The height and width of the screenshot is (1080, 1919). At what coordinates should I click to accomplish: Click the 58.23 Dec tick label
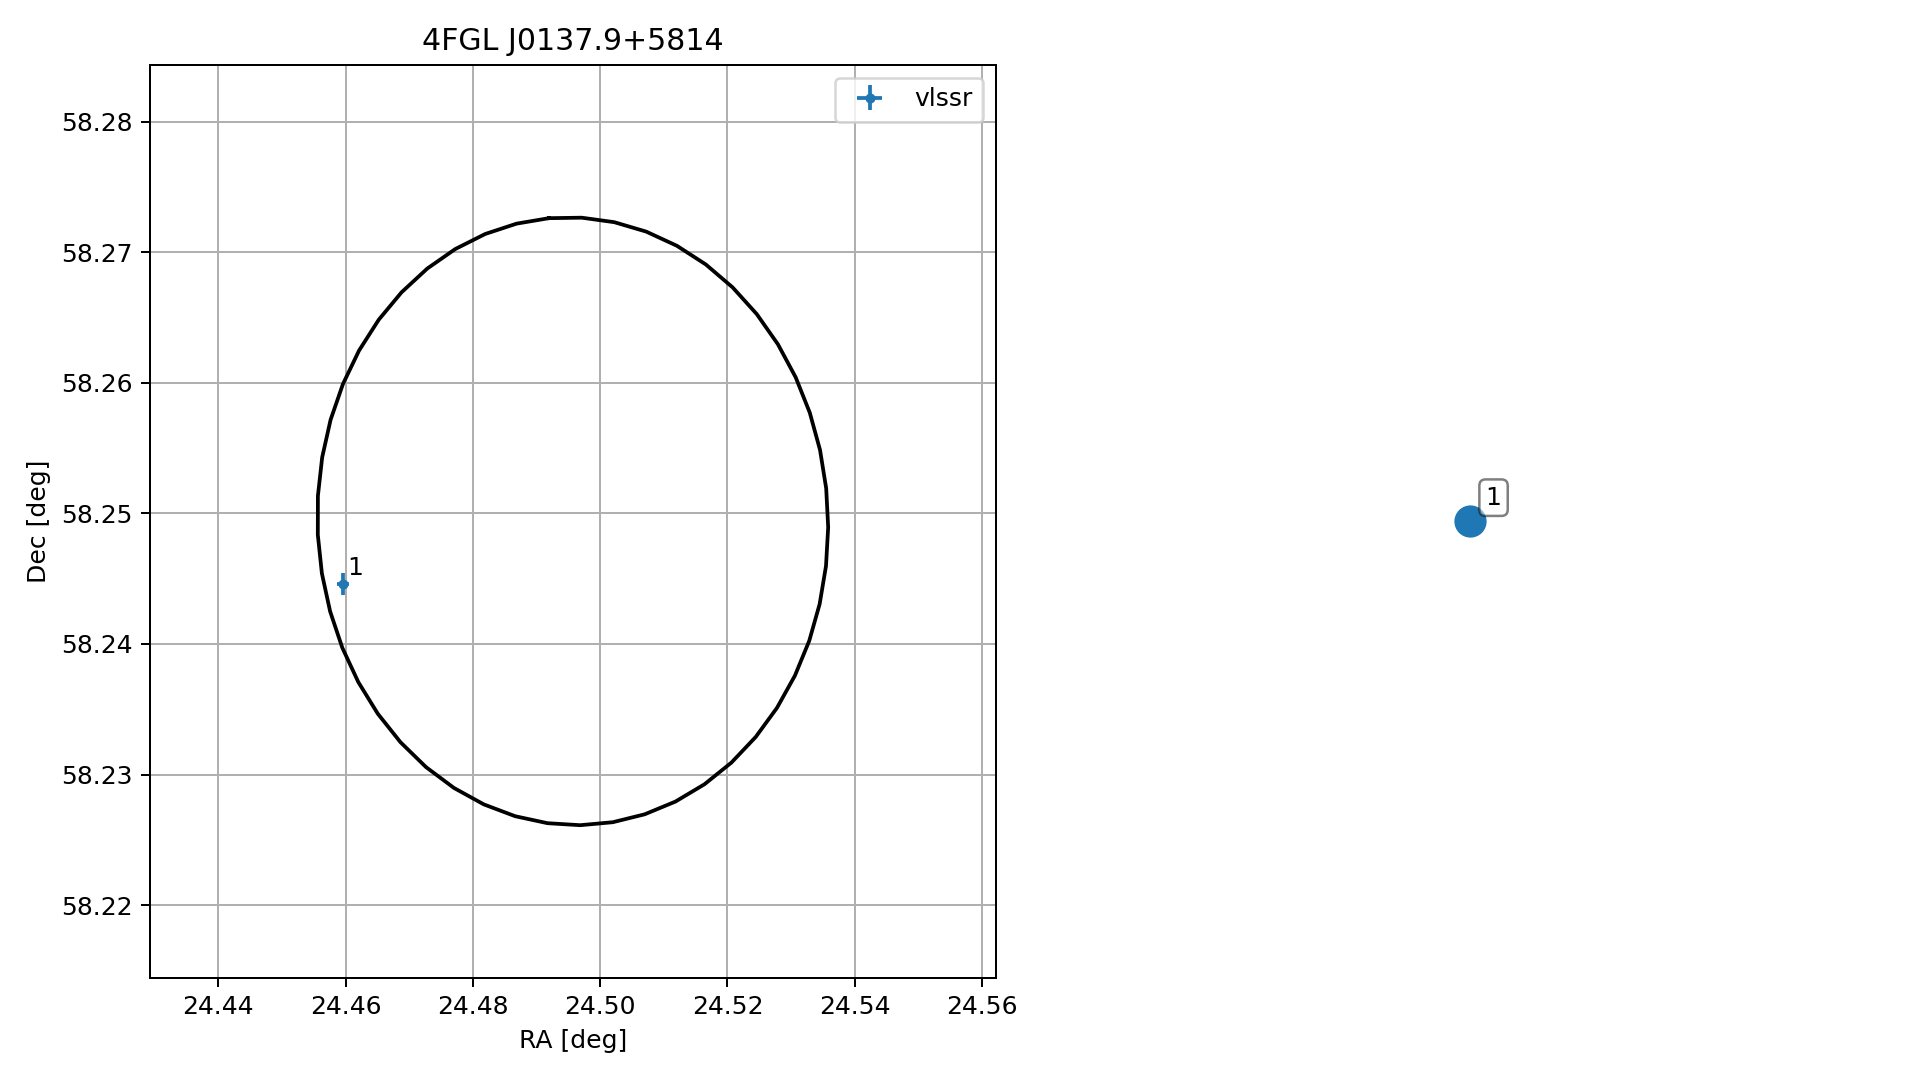(x=97, y=775)
